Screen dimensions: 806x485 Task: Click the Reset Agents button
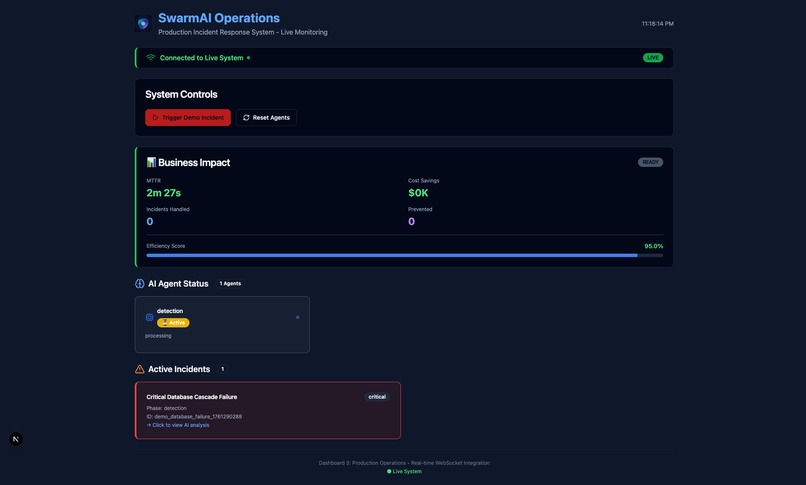click(x=266, y=118)
